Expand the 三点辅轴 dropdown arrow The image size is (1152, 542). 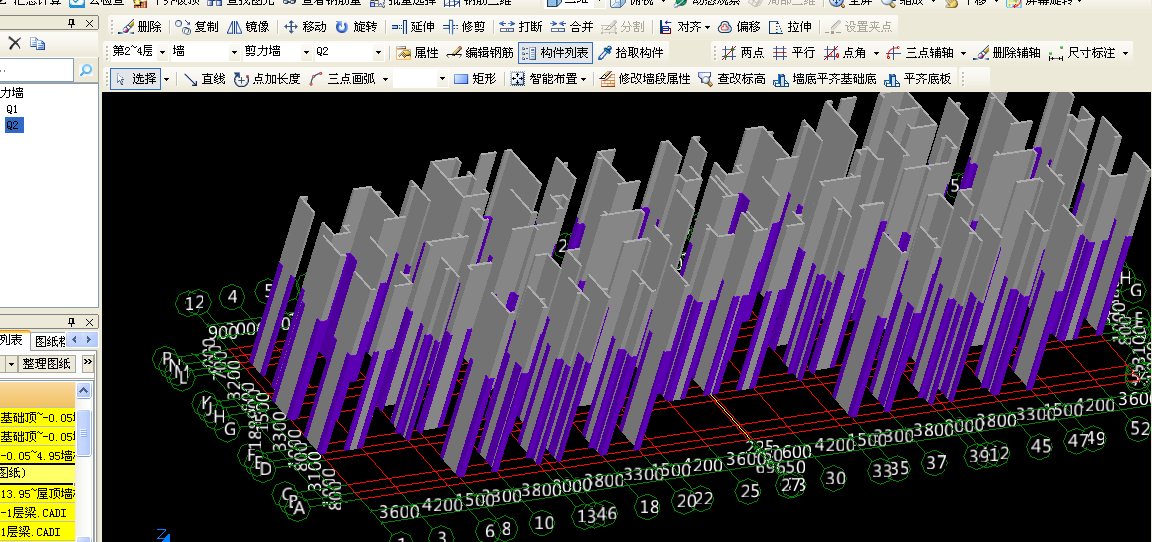pos(963,53)
